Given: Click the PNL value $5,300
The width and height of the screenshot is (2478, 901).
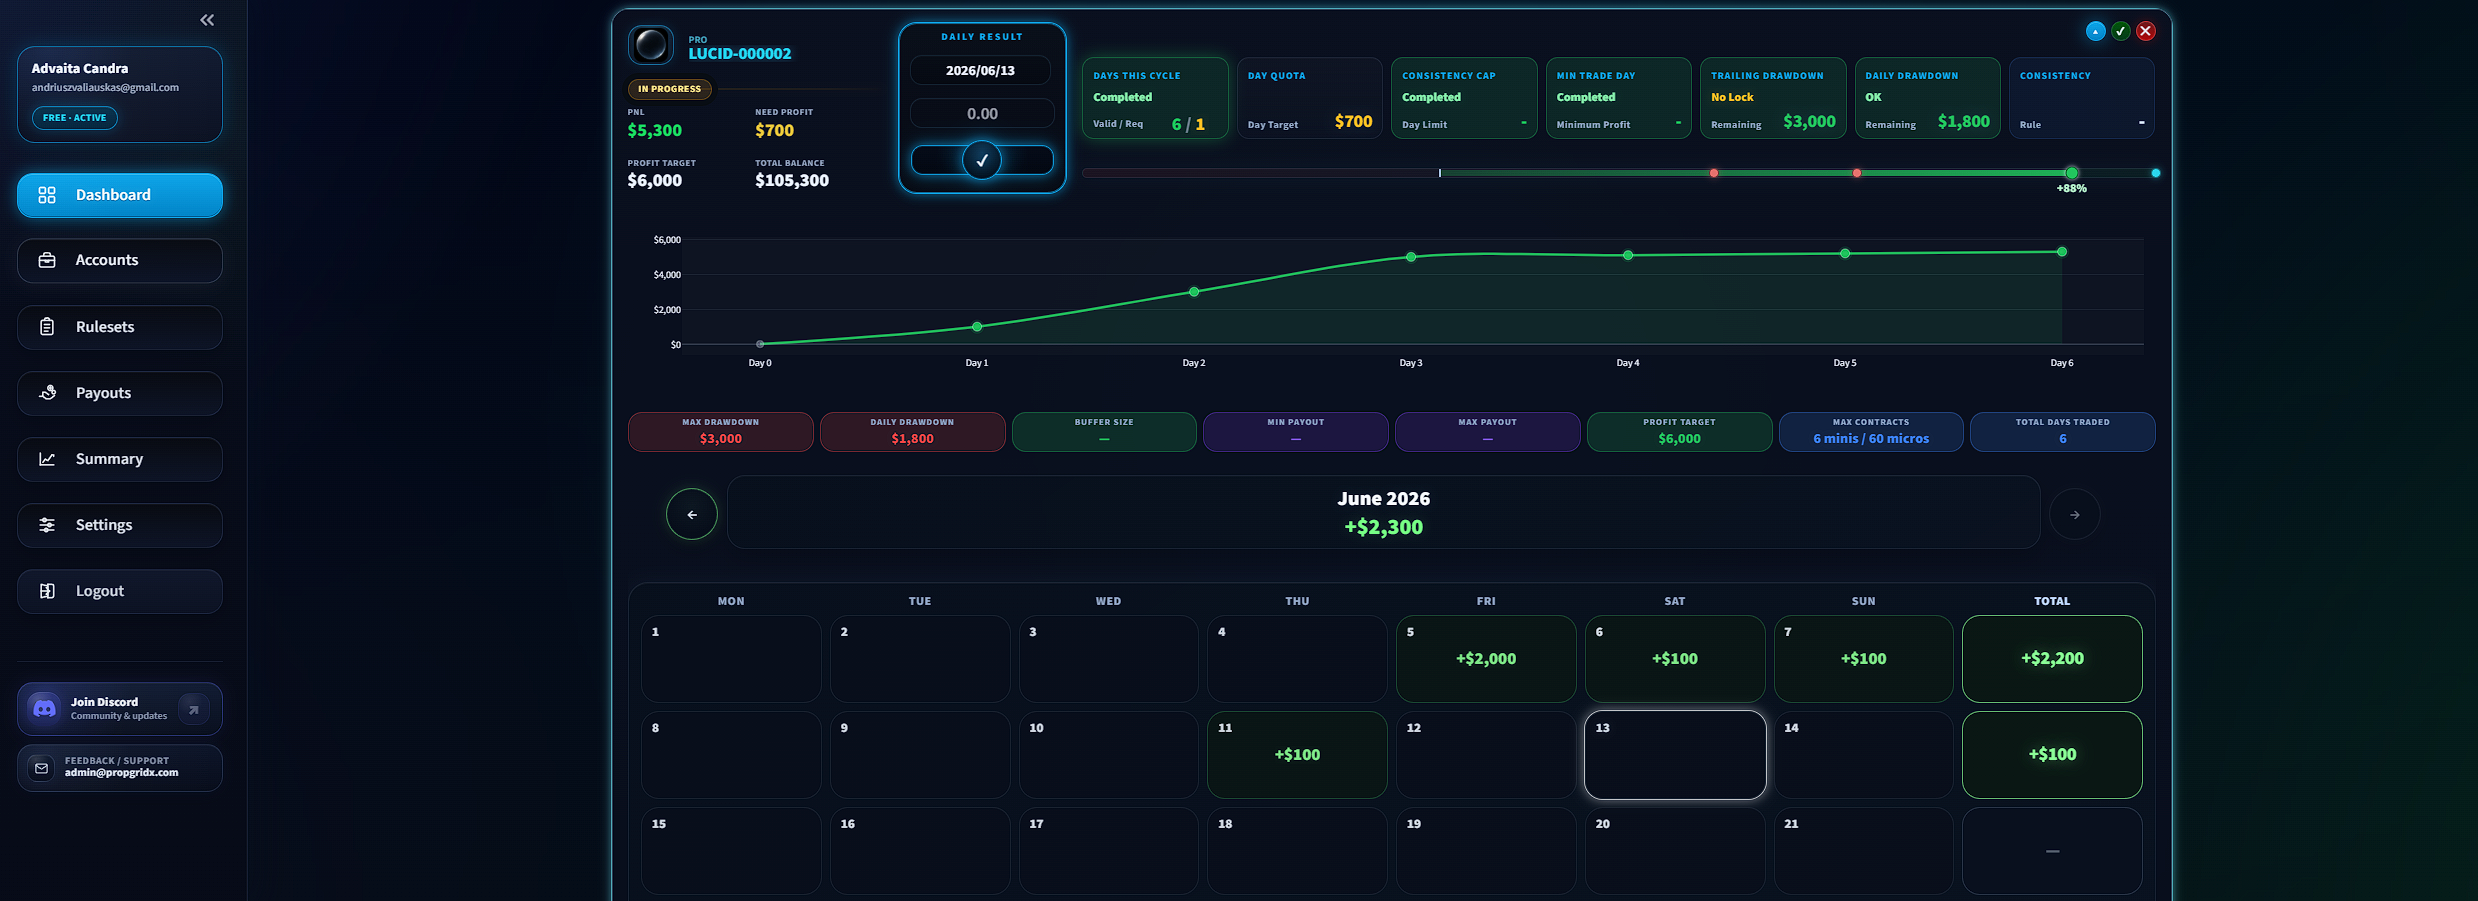Looking at the screenshot, I should (x=655, y=131).
